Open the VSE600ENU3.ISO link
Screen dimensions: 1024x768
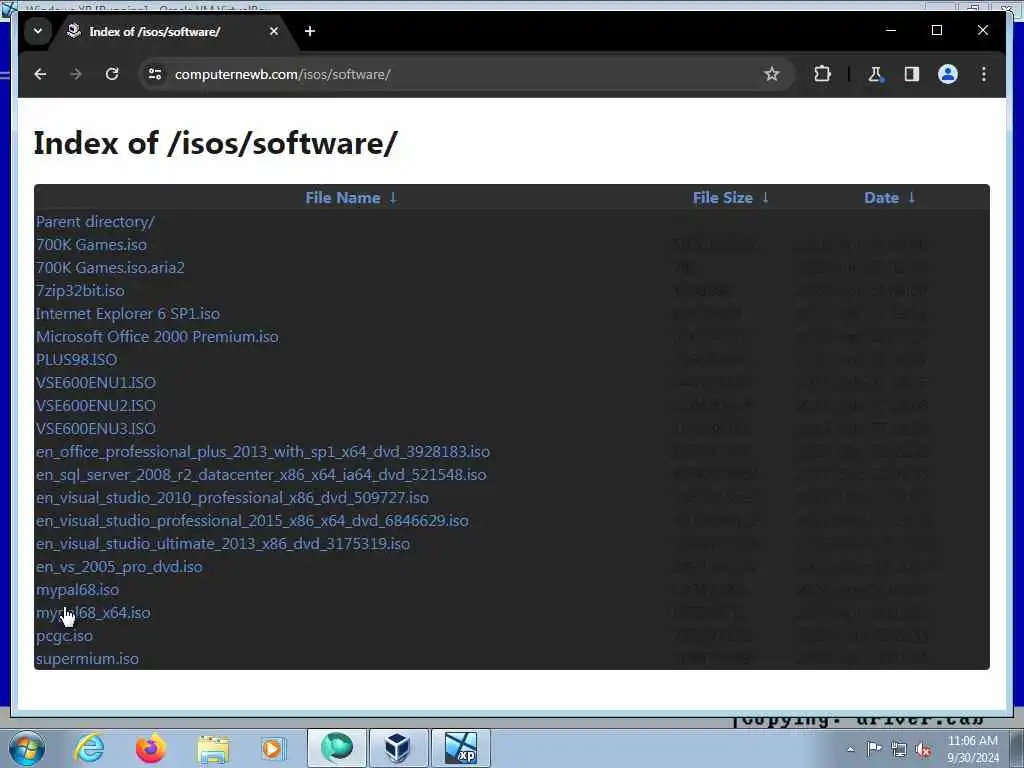96,428
